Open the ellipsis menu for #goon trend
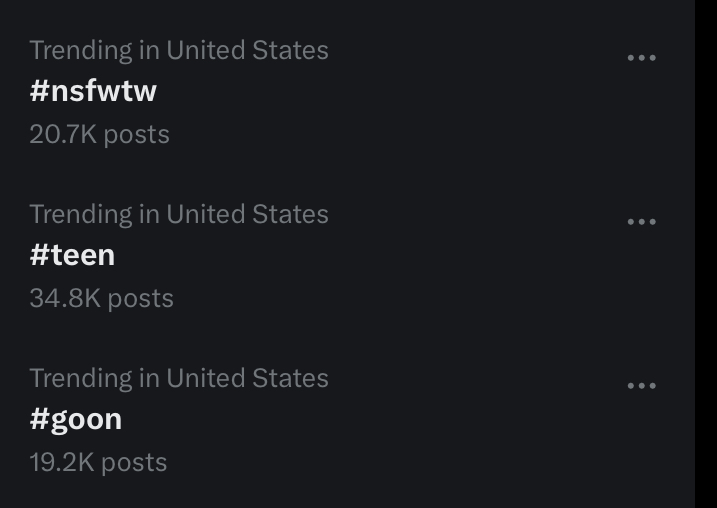 click(641, 386)
